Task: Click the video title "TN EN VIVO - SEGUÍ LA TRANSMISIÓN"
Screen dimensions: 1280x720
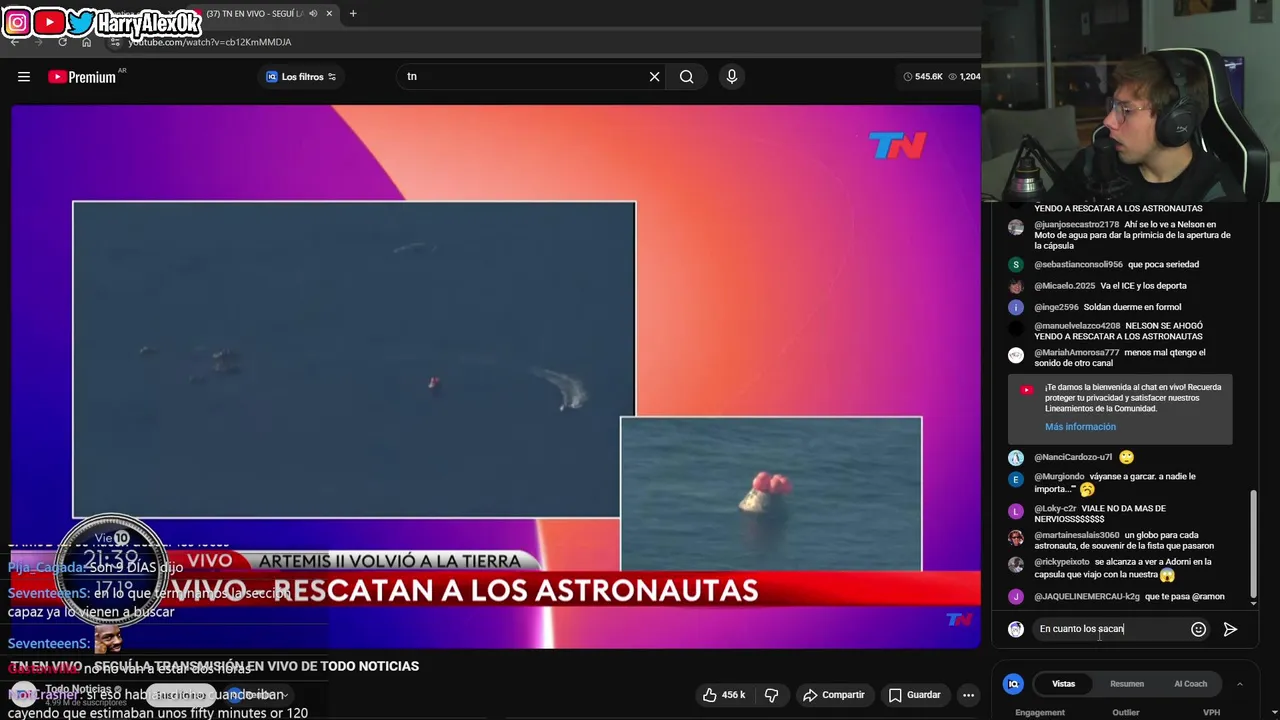Action: 215,666
